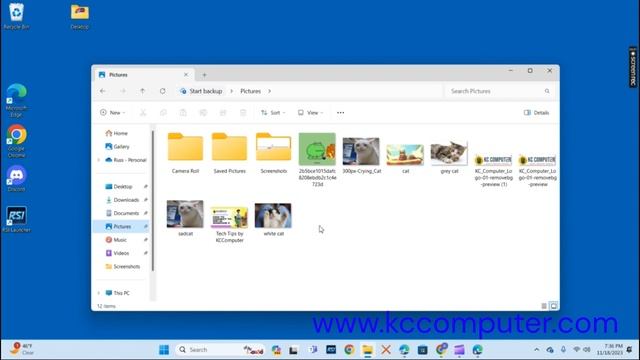Screen dimensions: 640x360
Task: Open the New item dropdown
Action: pos(113,113)
